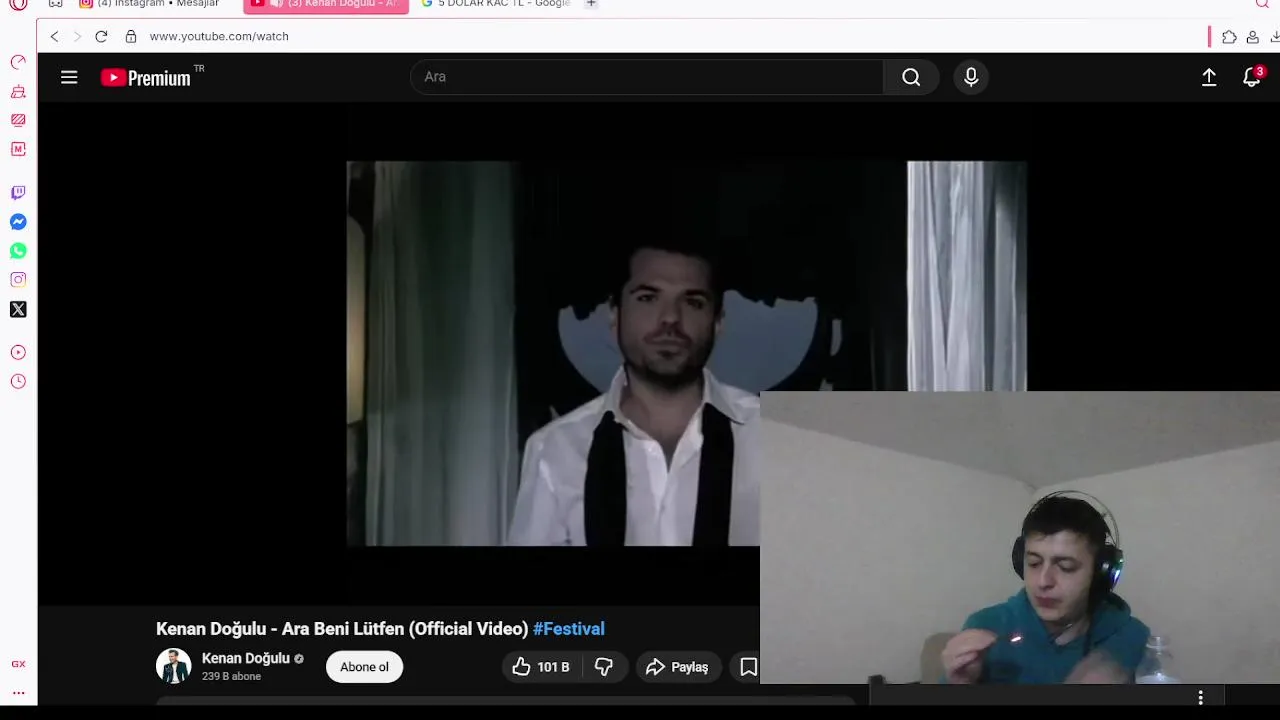Open the YouTube upload/create icon
This screenshot has height=720, width=1280.
[1209, 77]
